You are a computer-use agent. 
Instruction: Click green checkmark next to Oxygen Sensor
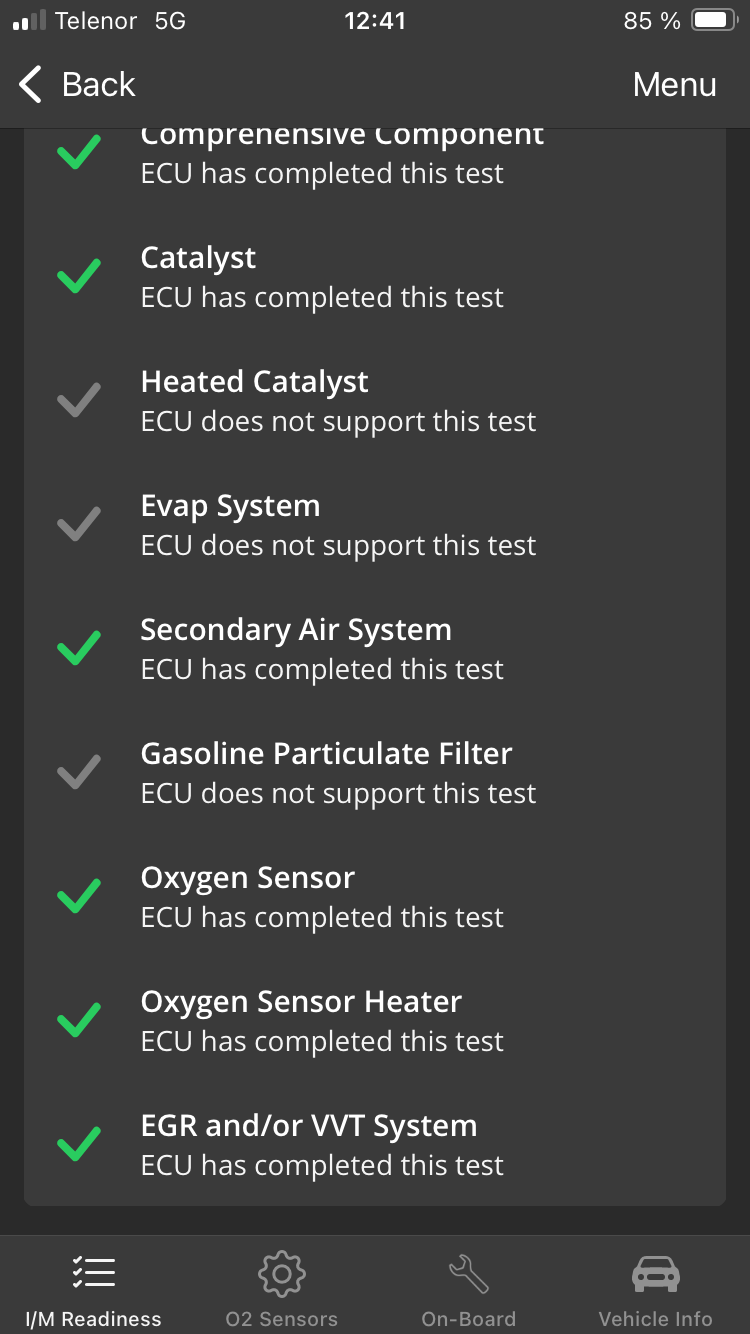[x=79, y=896]
